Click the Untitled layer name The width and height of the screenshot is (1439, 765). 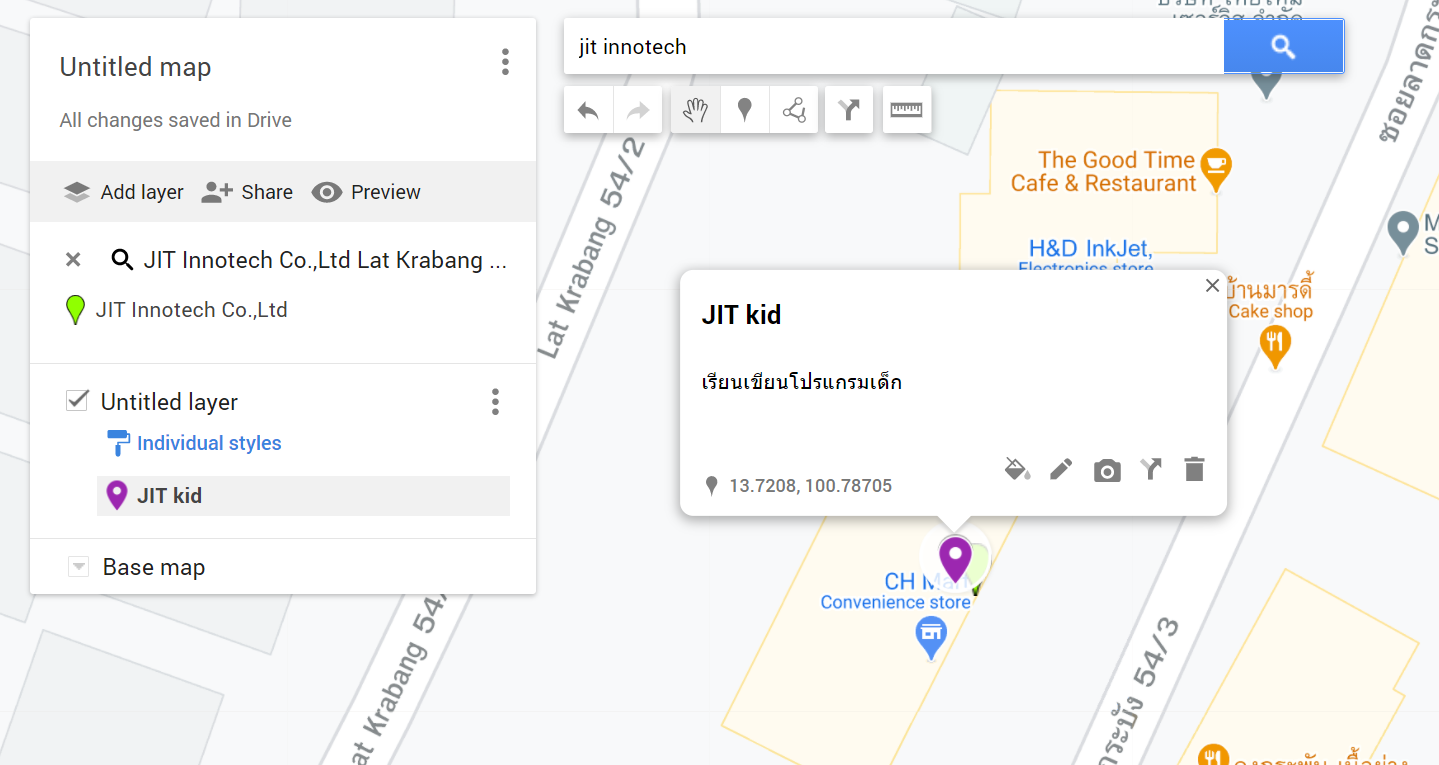point(169,402)
